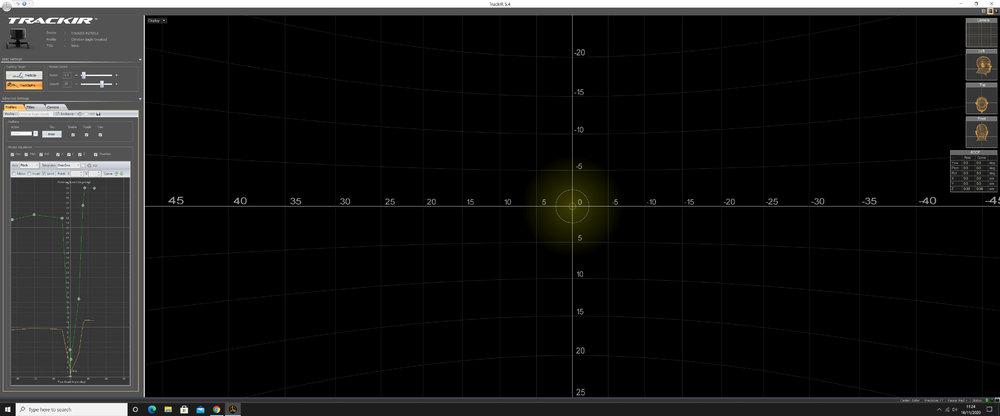Screen dimensions: 1000x416
Task: Open the Windows Start menu
Action: (8, 409)
